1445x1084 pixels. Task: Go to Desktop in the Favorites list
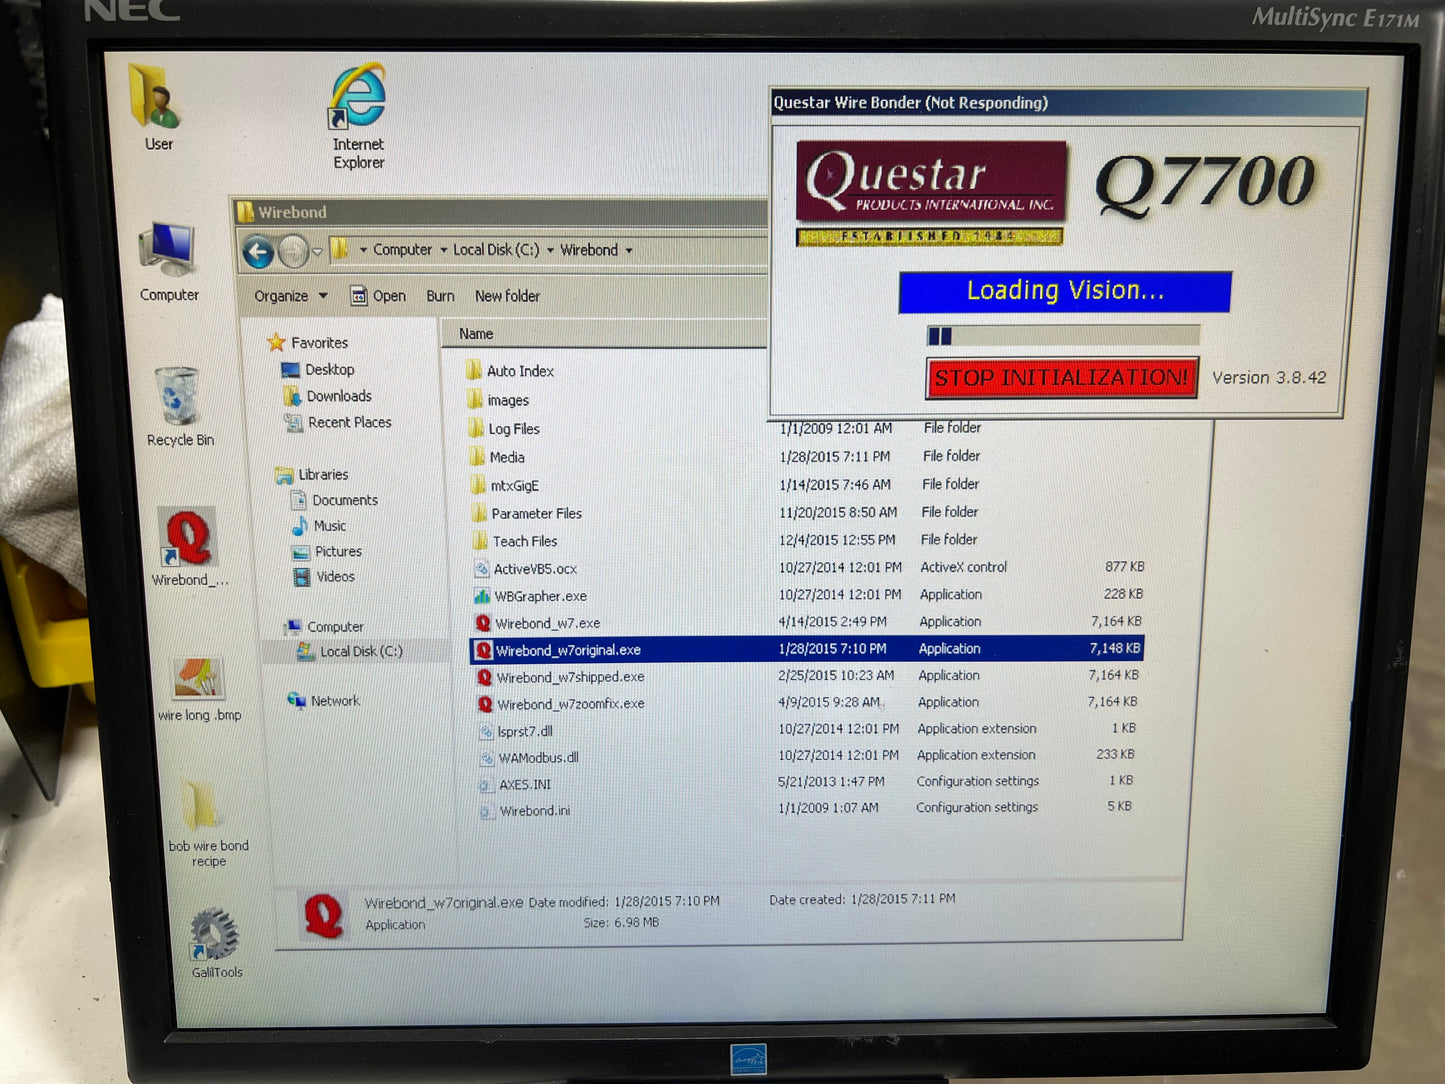pos(318,370)
